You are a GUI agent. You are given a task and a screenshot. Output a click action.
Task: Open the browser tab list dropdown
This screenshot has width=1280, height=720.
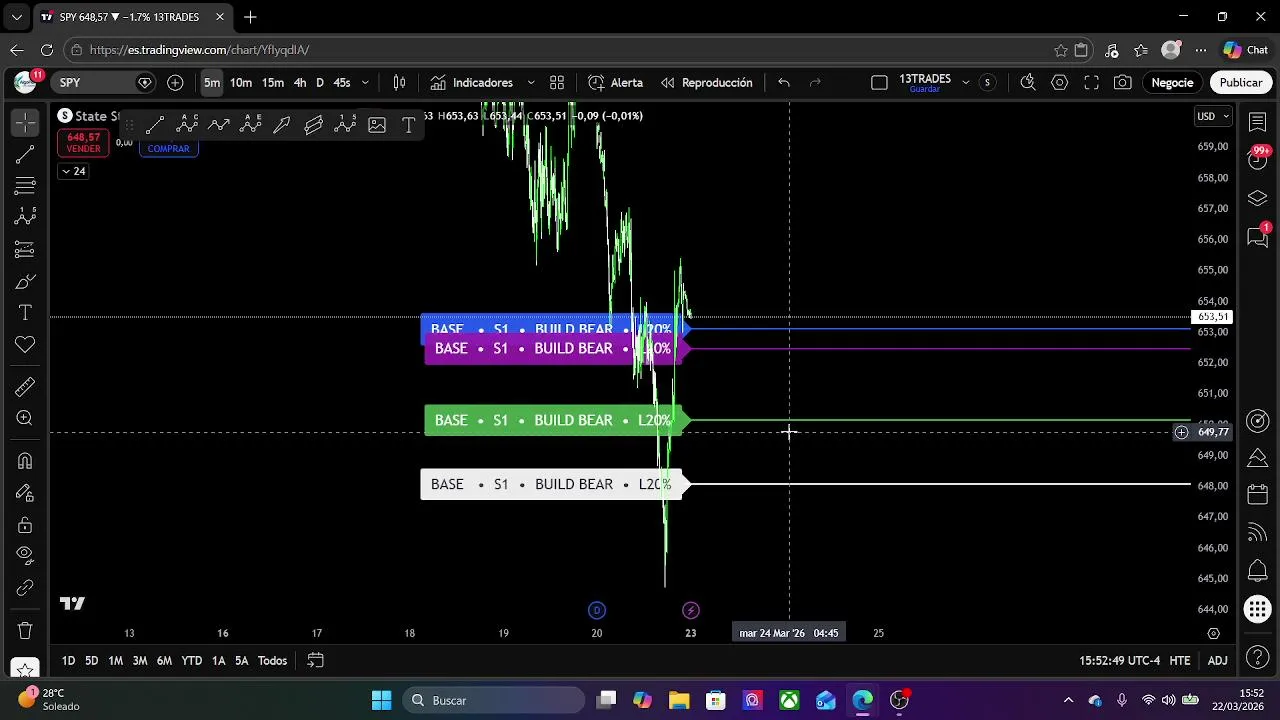pyautogui.click(x=16, y=17)
